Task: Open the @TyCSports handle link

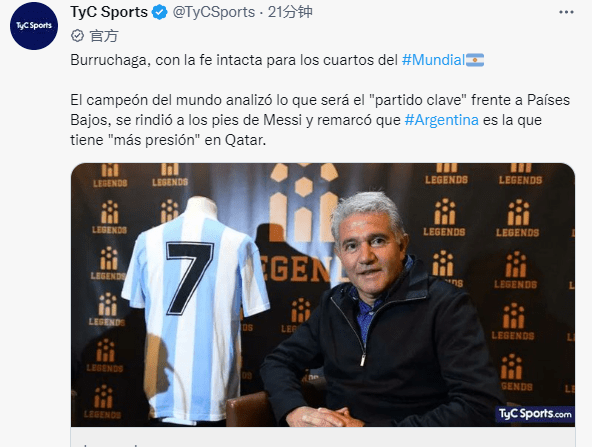Action: [x=214, y=12]
